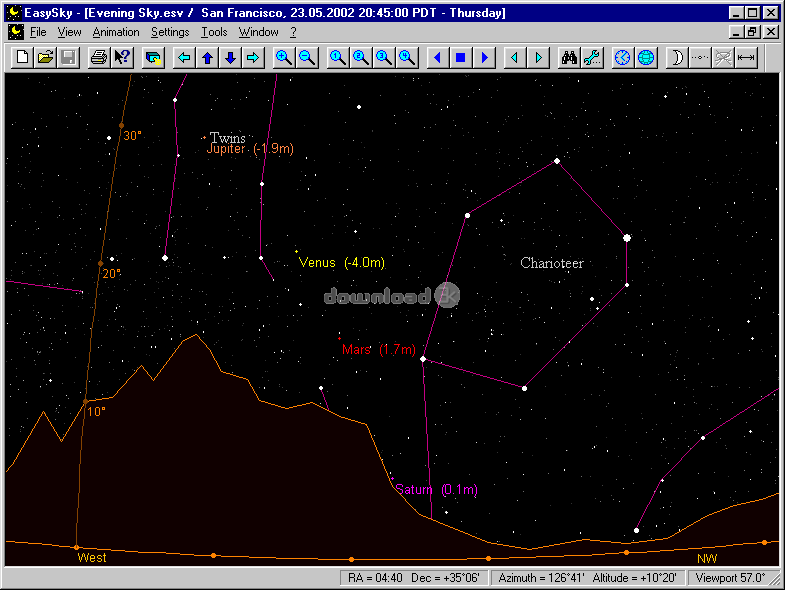Viewport: 785px width, 590px height.
Task: Click the Jupiter (-1.9m) label
Action: 250,149
